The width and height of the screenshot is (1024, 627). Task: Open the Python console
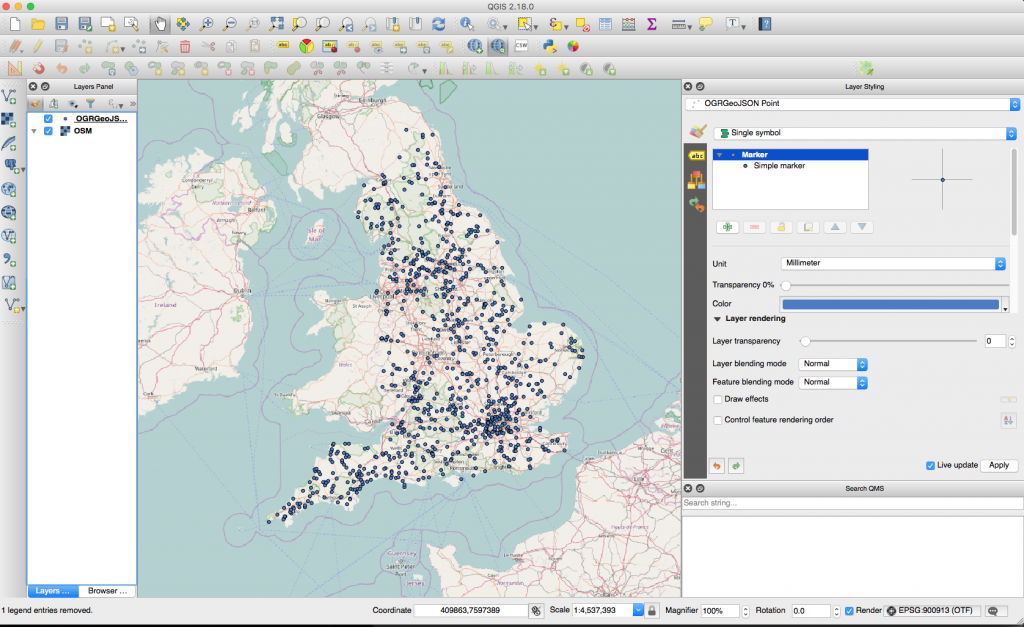pos(549,46)
